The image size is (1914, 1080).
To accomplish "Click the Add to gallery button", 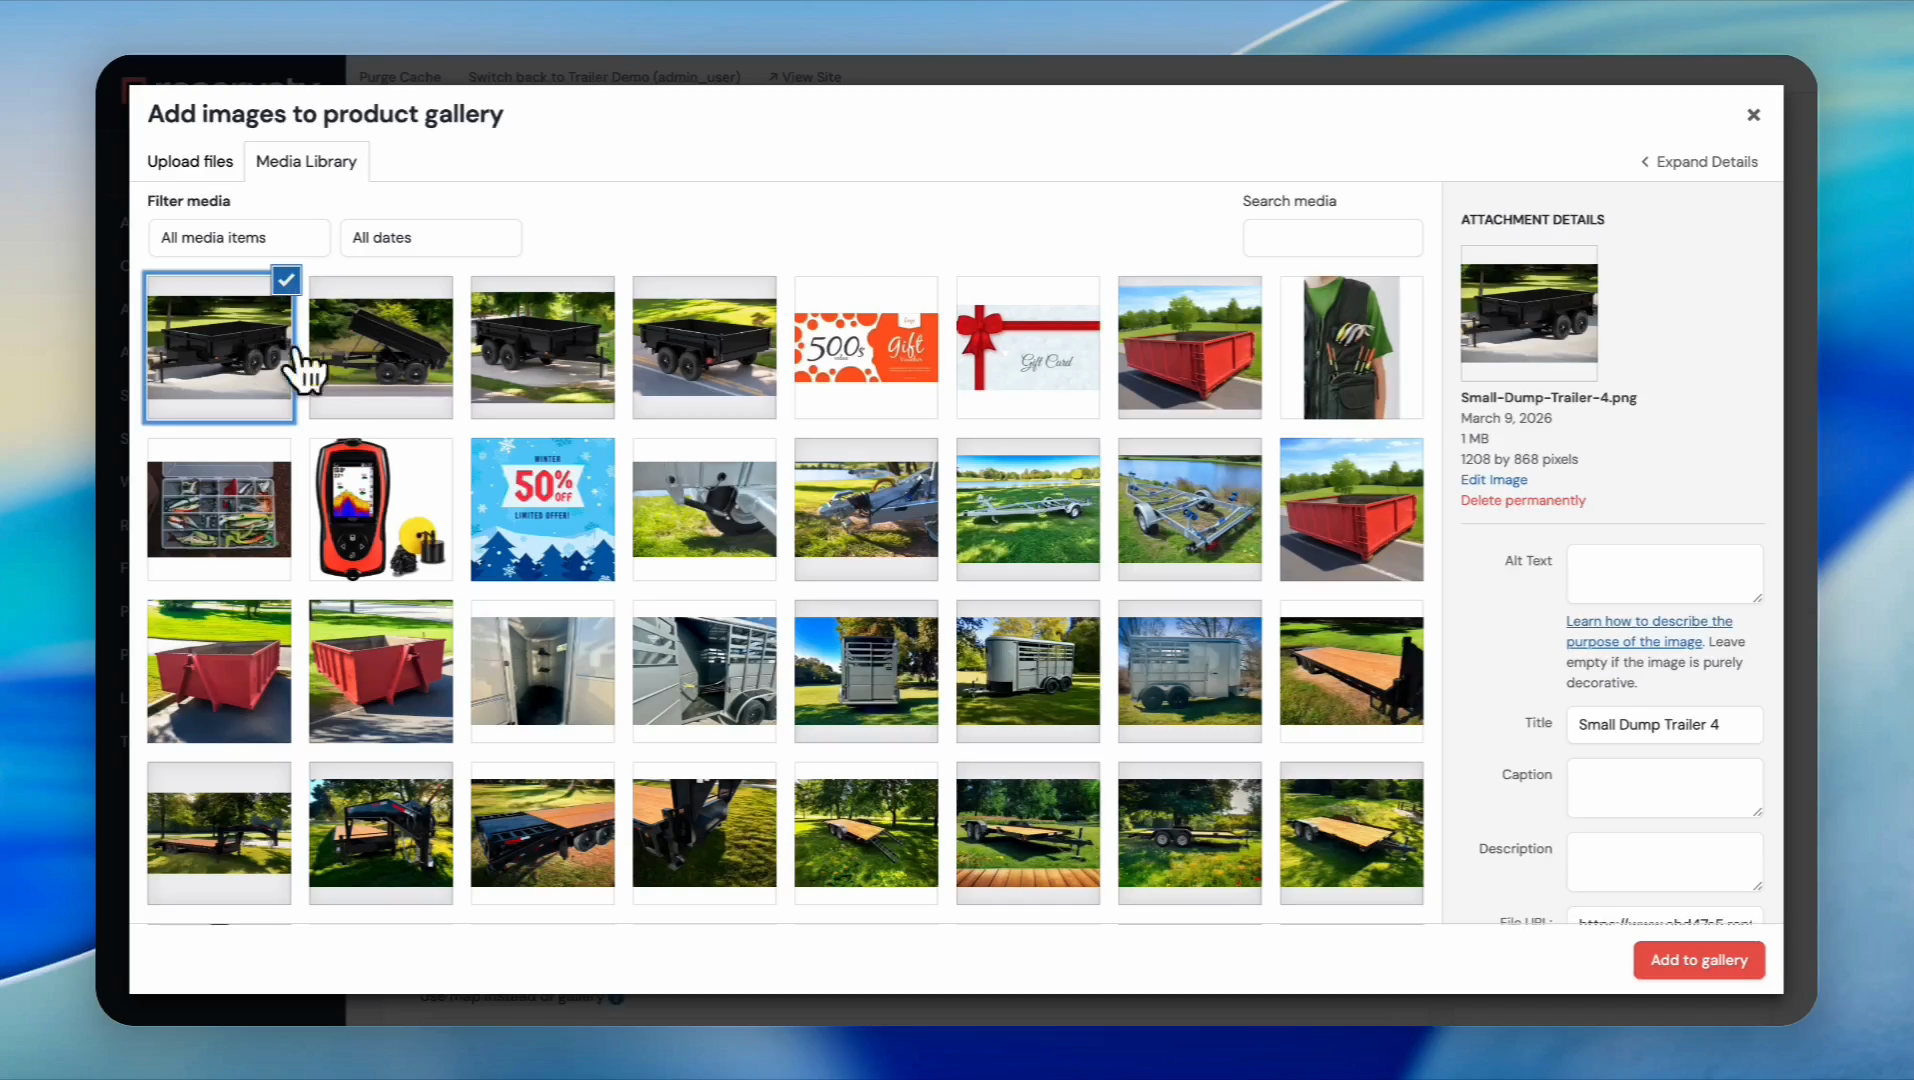I will 1698,960.
